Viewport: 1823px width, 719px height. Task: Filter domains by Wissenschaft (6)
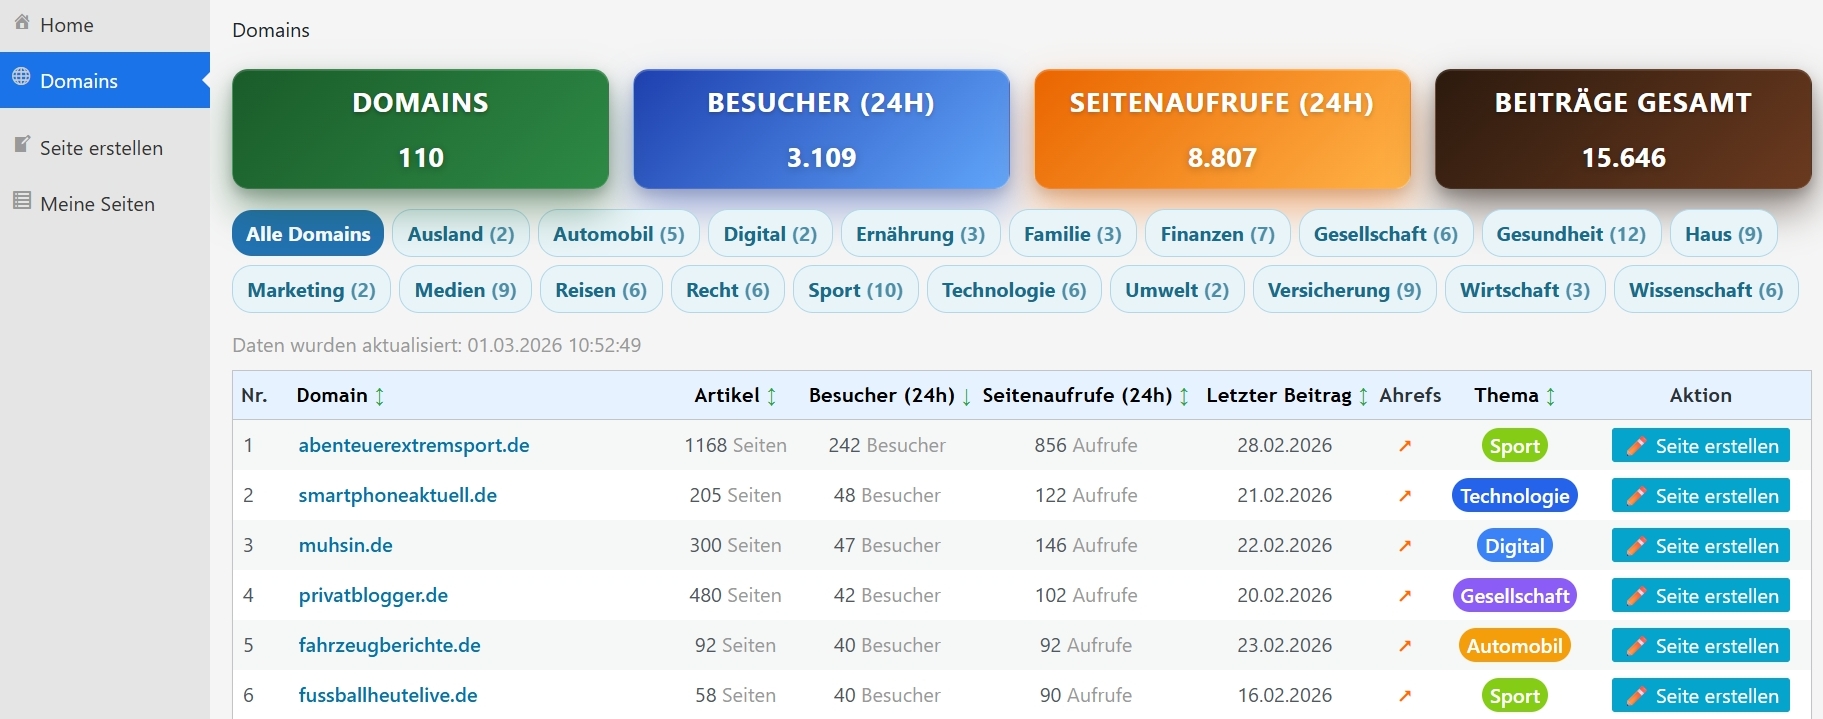click(x=1706, y=290)
